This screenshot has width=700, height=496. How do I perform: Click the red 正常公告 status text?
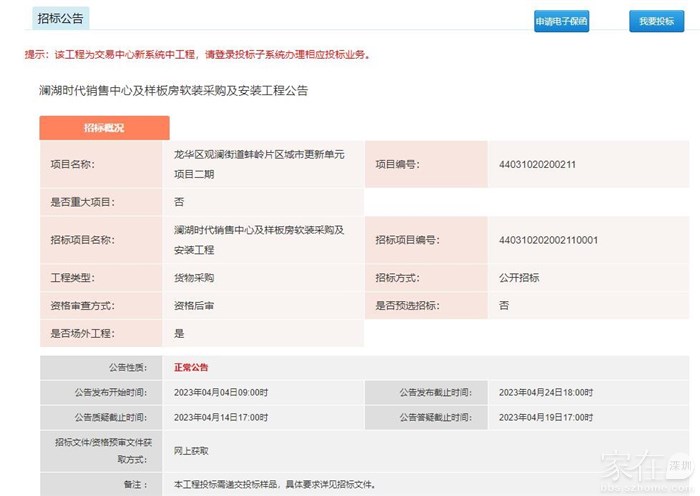click(x=191, y=367)
